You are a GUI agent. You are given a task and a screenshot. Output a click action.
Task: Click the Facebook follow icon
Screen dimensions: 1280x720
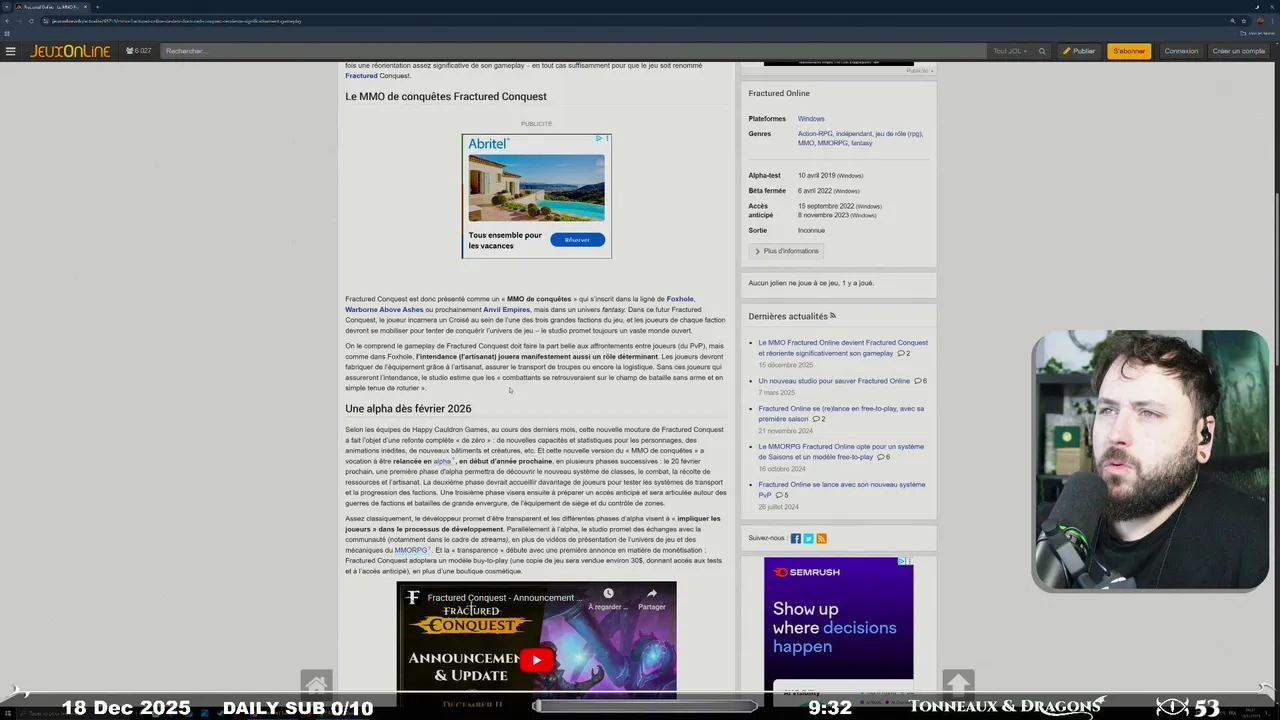[796, 538]
